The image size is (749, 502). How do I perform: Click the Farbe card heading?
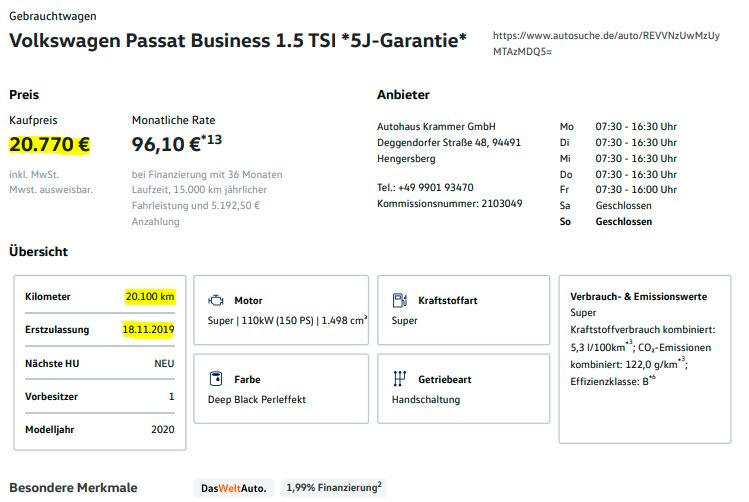coord(247,379)
